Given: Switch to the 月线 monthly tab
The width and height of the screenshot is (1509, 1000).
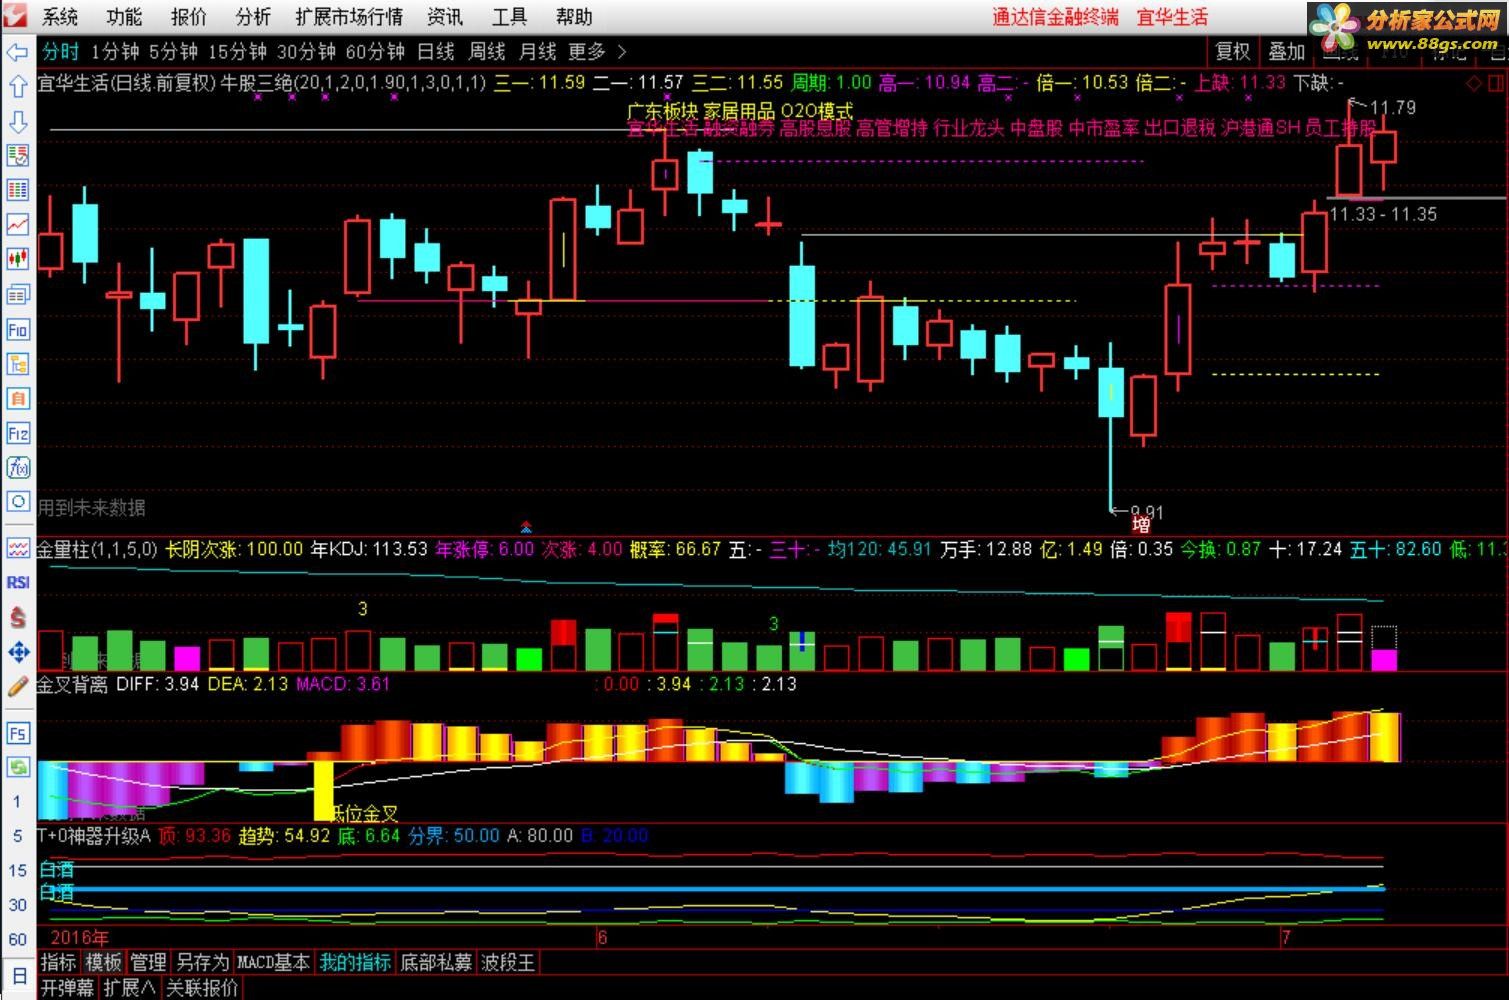Looking at the screenshot, I should tap(538, 52).
